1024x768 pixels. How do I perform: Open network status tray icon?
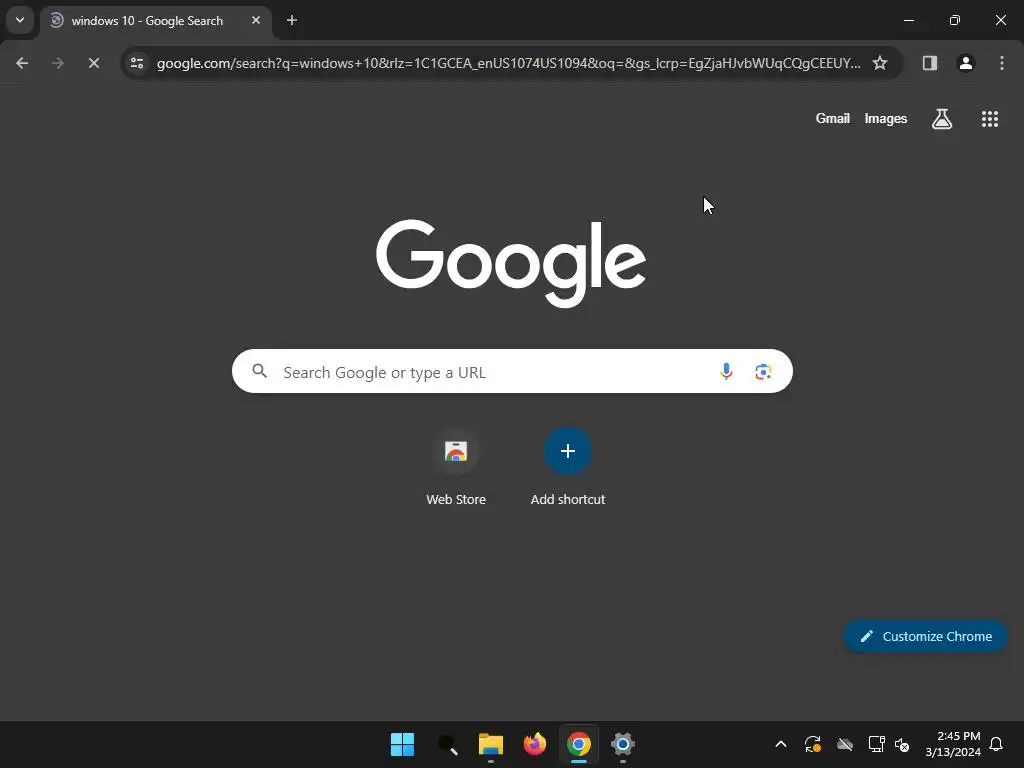point(876,744)
